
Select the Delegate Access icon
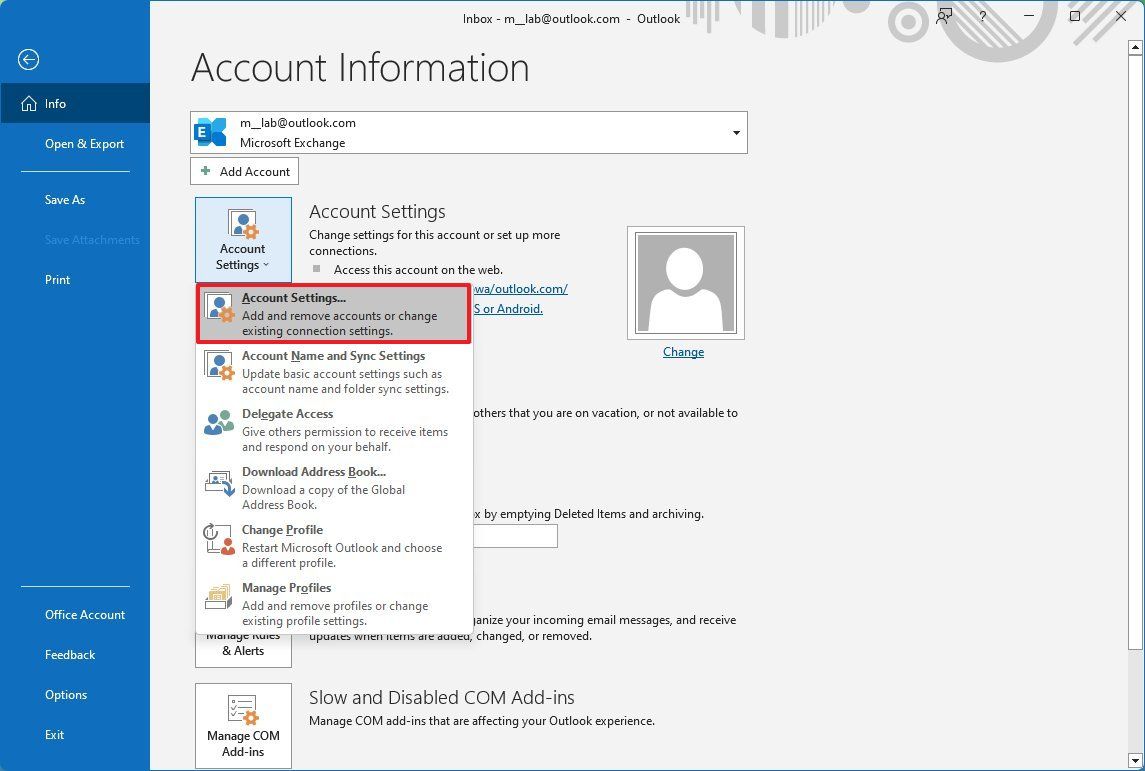218,422
